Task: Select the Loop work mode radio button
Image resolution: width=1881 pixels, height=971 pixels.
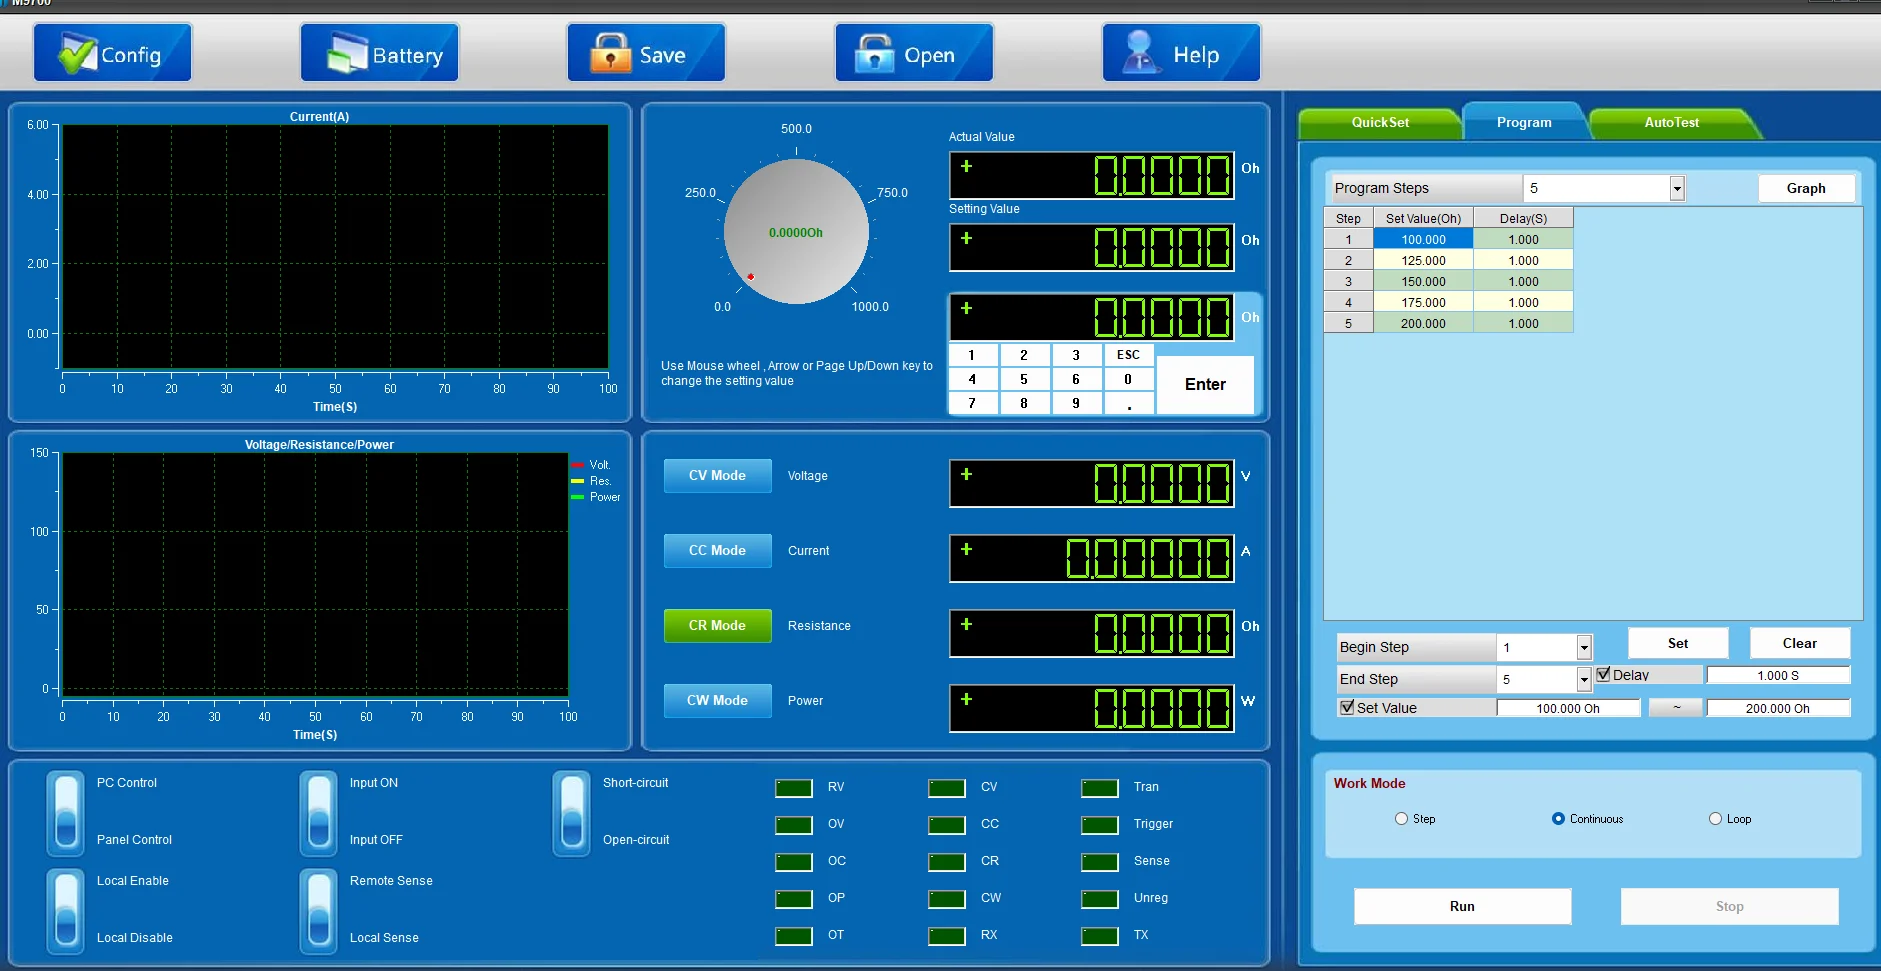Action: tap(1715, 819)
